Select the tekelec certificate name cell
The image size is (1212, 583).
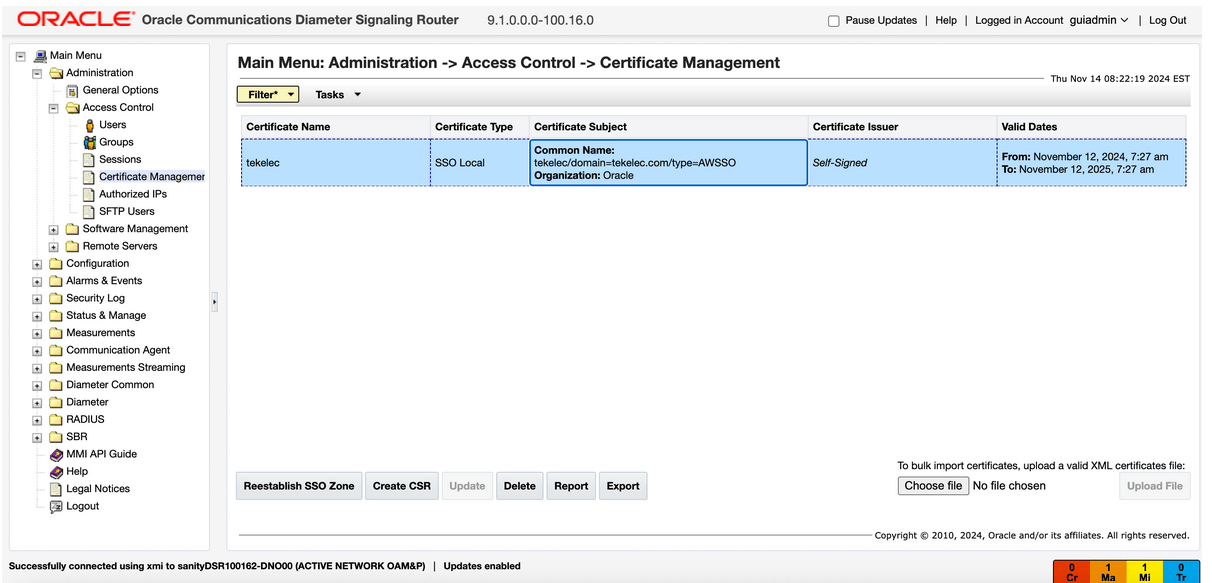pyautogui.click(x=335, y=162)
